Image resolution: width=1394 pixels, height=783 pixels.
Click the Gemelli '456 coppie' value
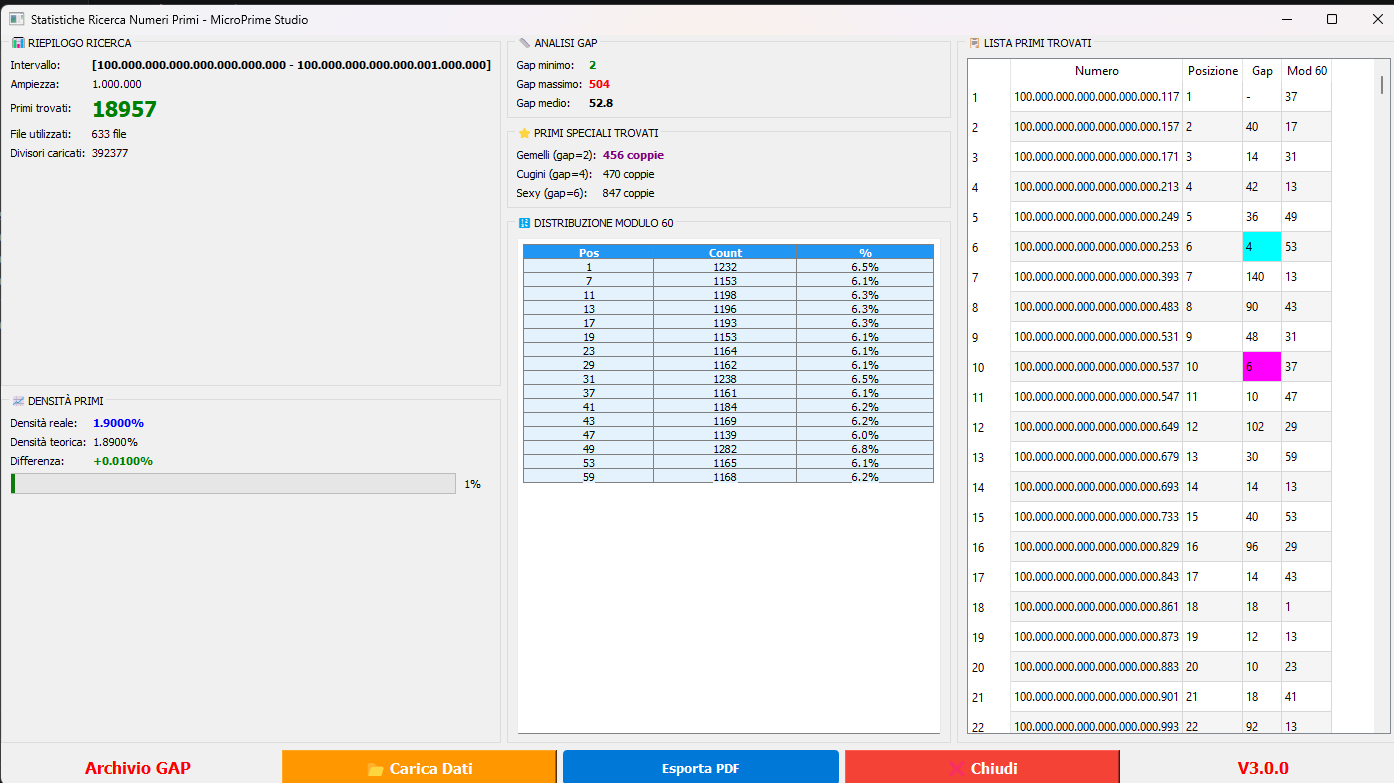633,155
